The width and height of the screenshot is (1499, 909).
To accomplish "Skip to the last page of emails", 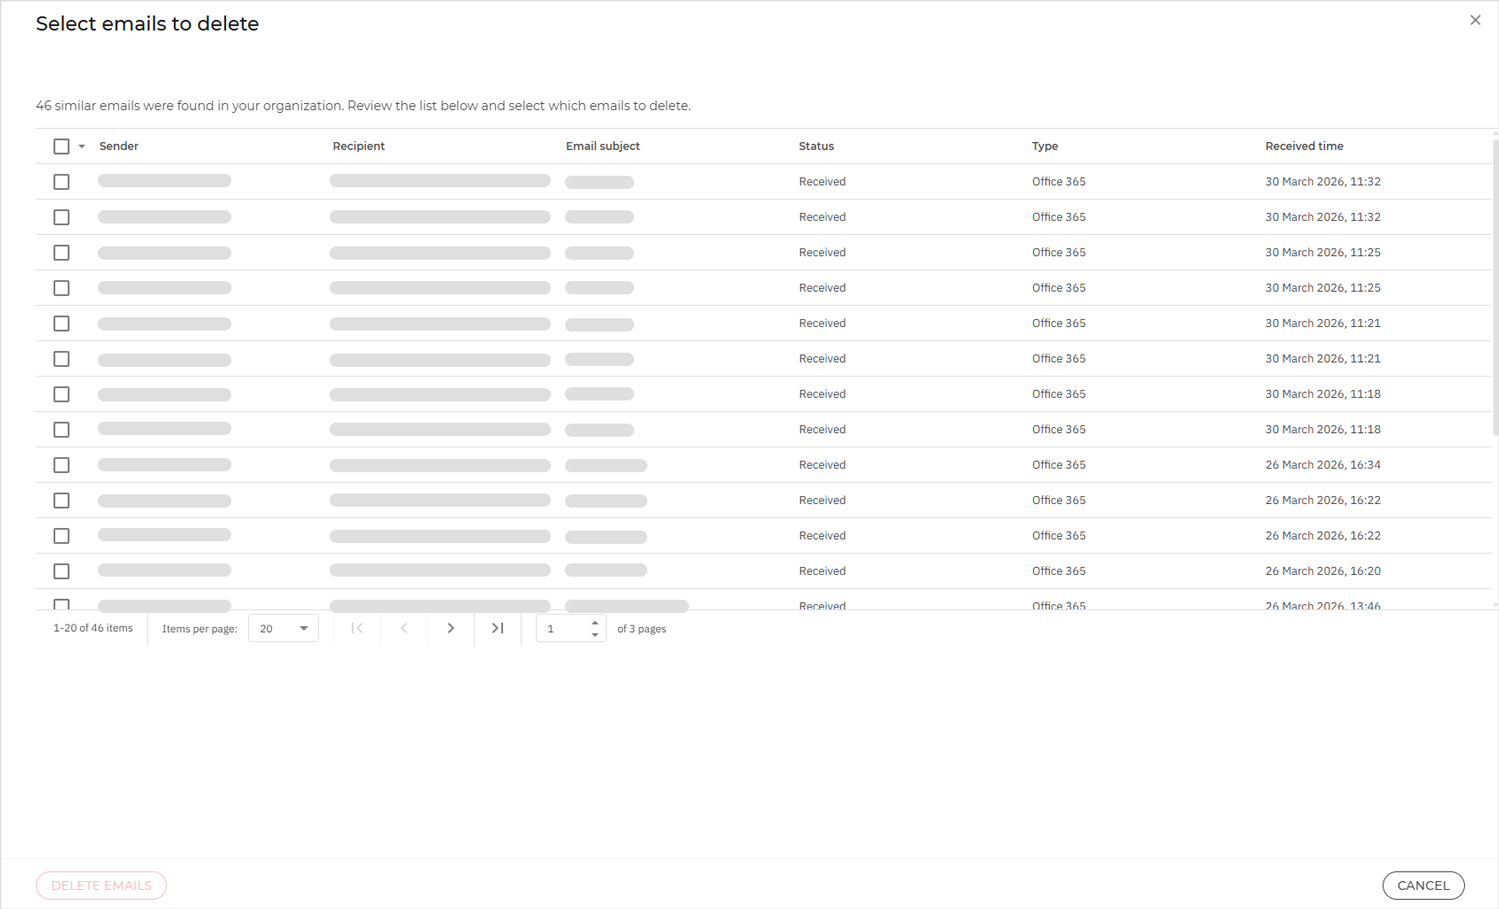I will coord(498,628).
